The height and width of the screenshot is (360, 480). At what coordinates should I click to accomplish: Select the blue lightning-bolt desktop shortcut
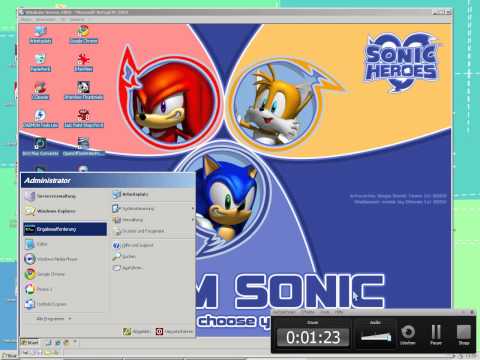tap(40, 119)
